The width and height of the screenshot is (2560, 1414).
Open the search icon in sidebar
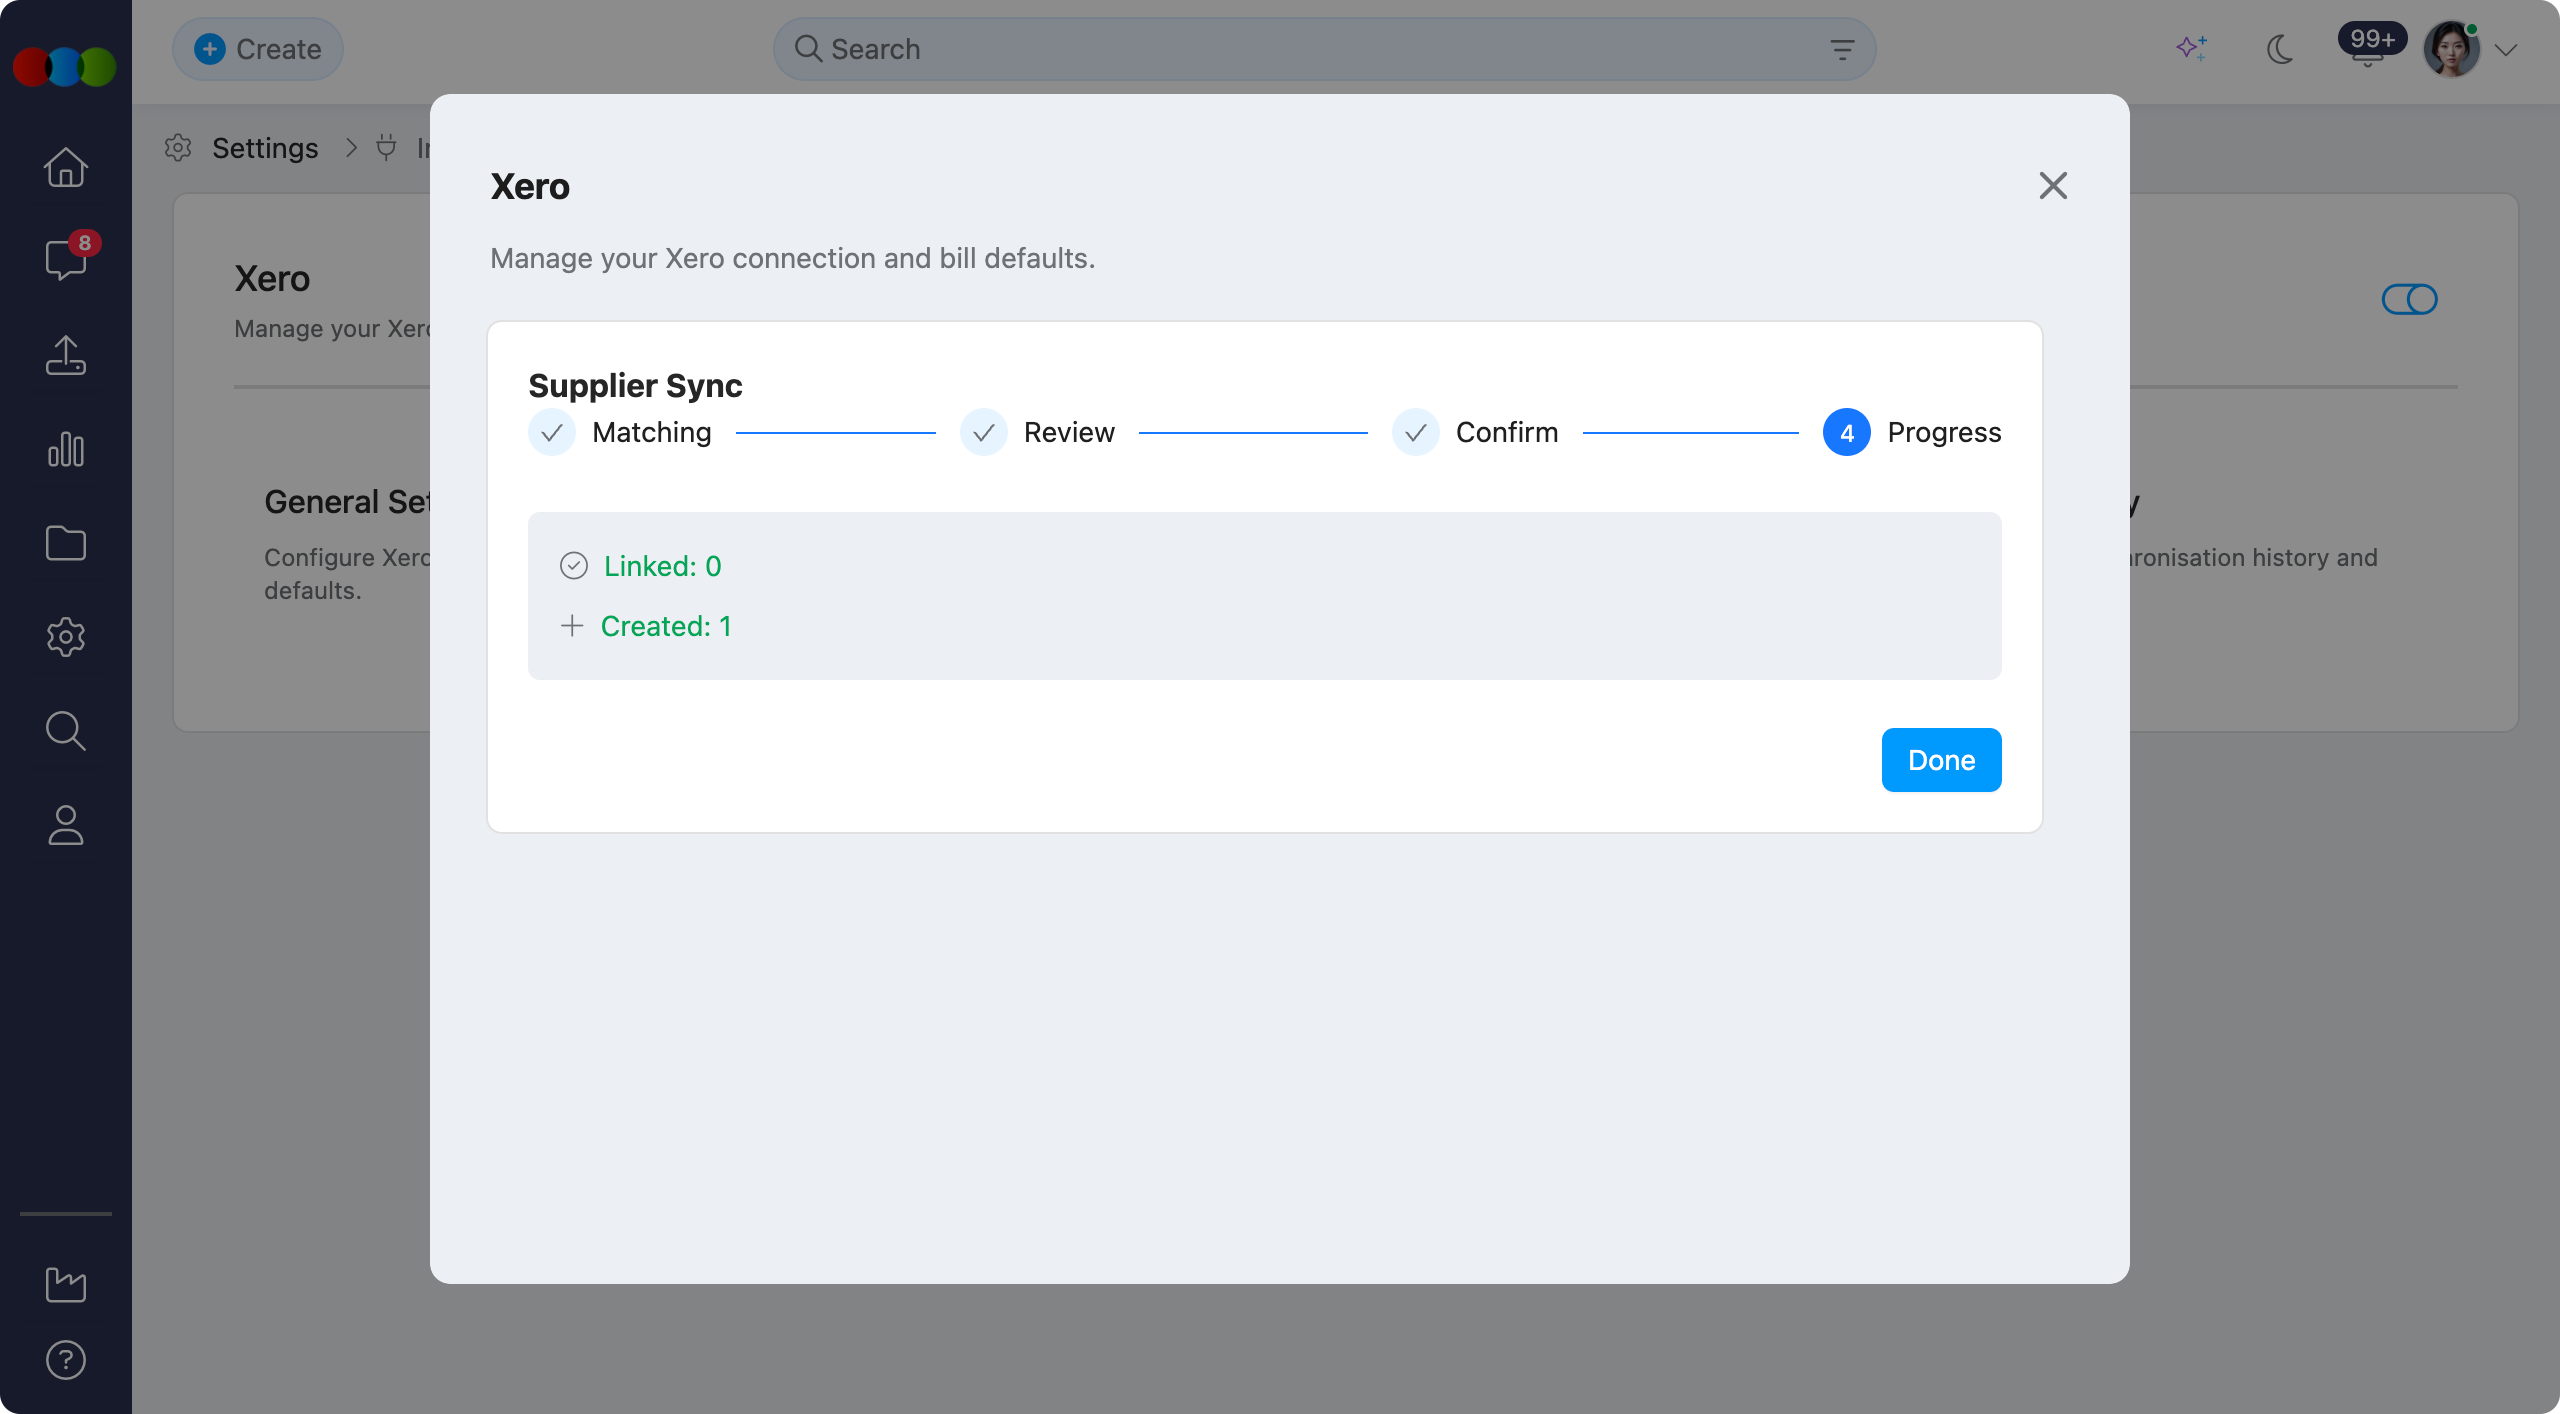(66, 731)
